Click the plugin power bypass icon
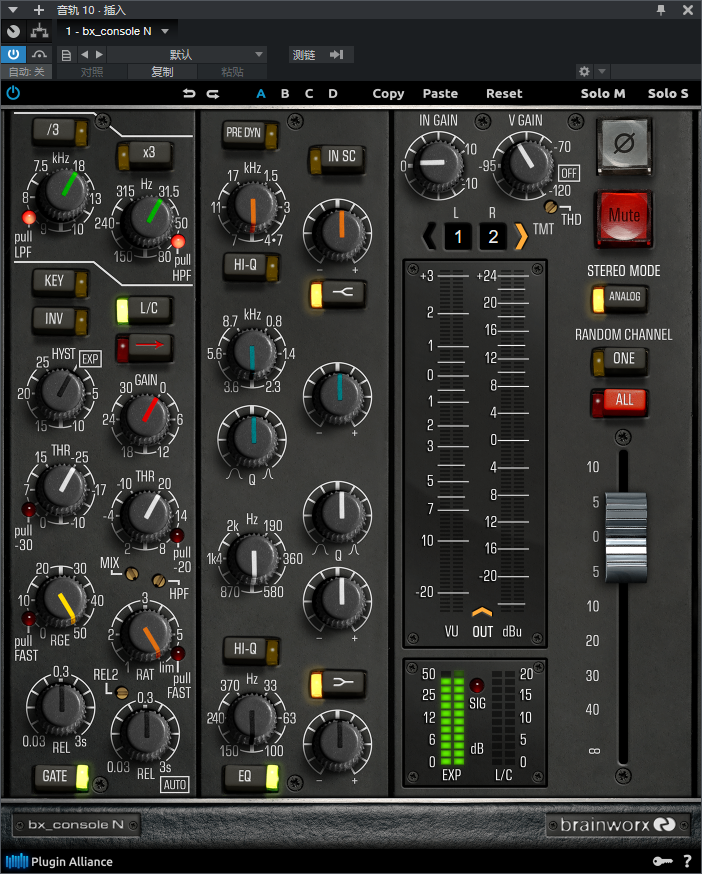 coord(13,93)
